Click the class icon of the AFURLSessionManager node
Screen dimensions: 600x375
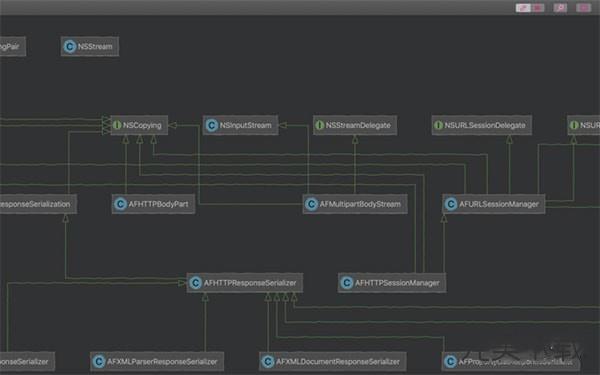451,204
